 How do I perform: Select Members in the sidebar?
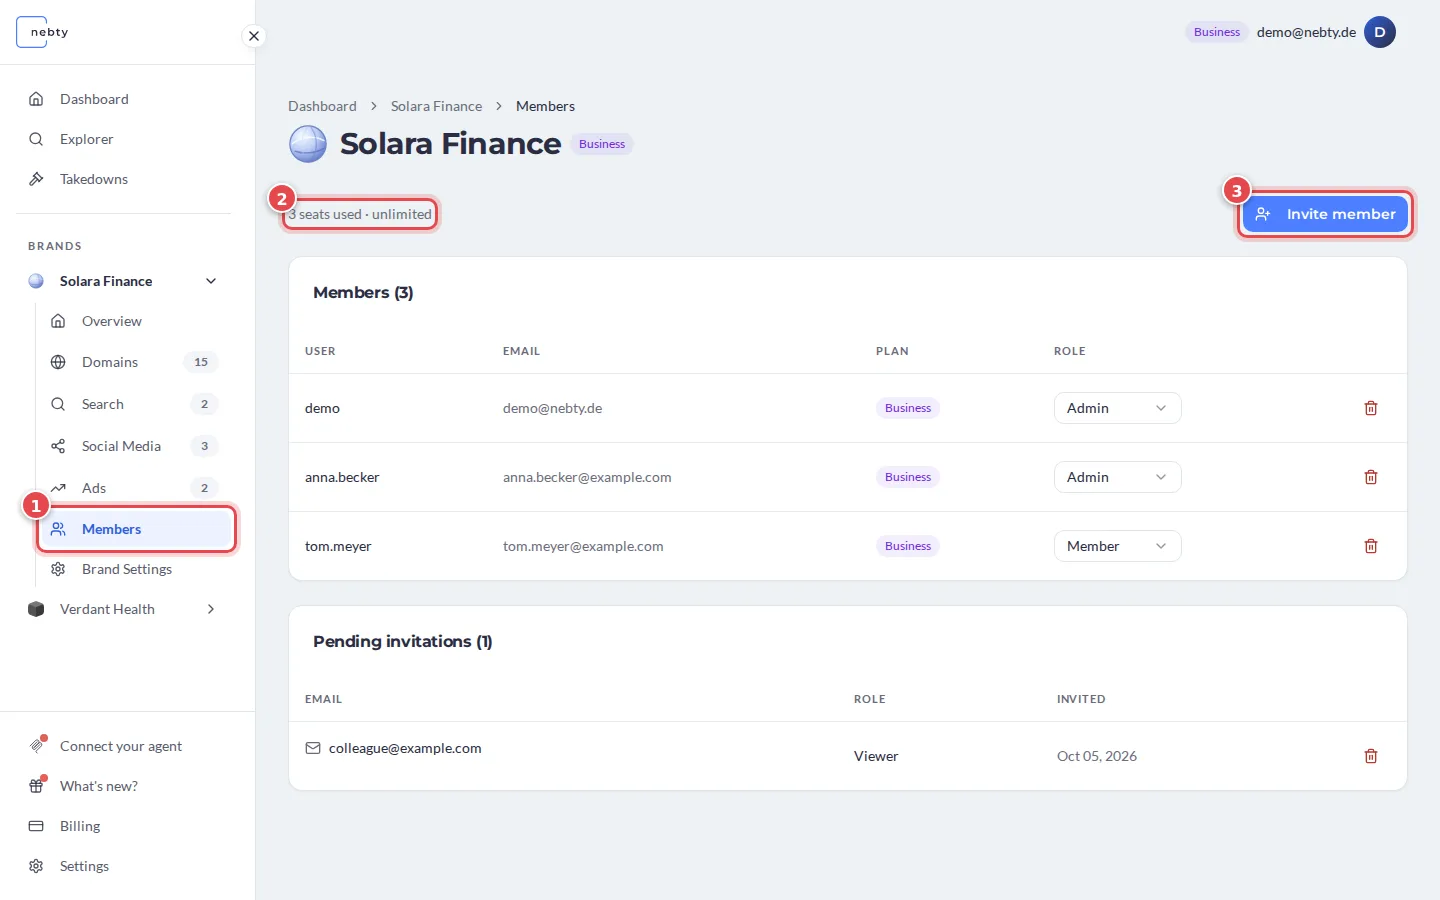point(136,529)
